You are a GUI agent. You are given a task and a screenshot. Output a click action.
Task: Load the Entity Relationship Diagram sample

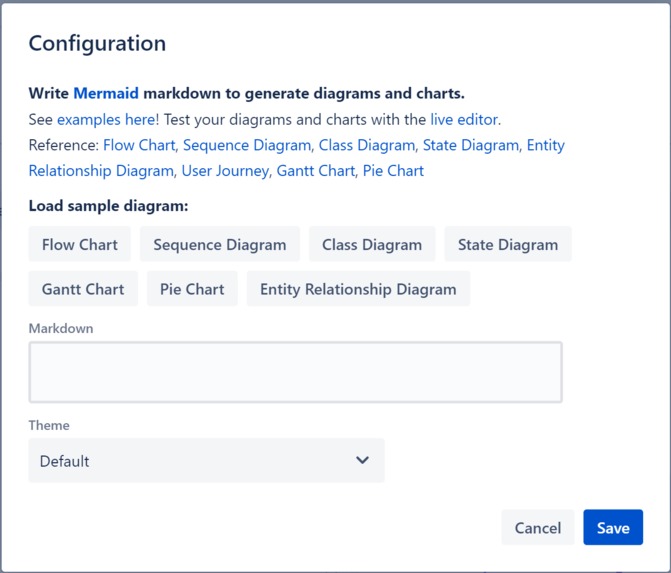[358, 289]
